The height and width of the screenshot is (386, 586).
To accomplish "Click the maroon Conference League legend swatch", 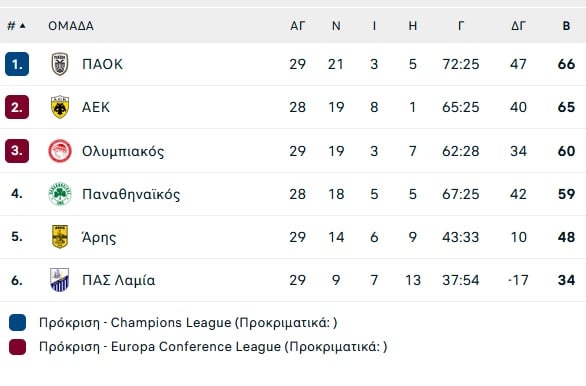I will [x=18, y=347].
